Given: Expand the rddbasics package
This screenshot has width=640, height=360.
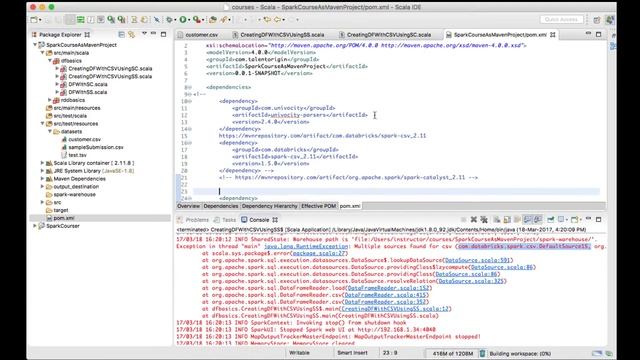Looking at the screenshot, I should [50, 100].
